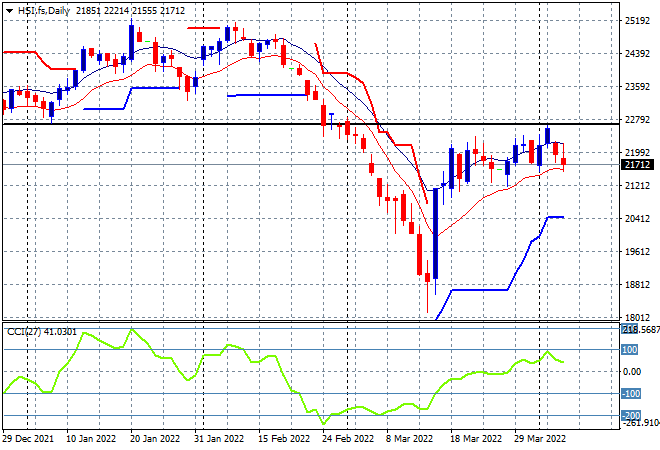Viewport: 660px width, 450px height.
Task: Click the CCI 0.00 level label
Action: 632,372
